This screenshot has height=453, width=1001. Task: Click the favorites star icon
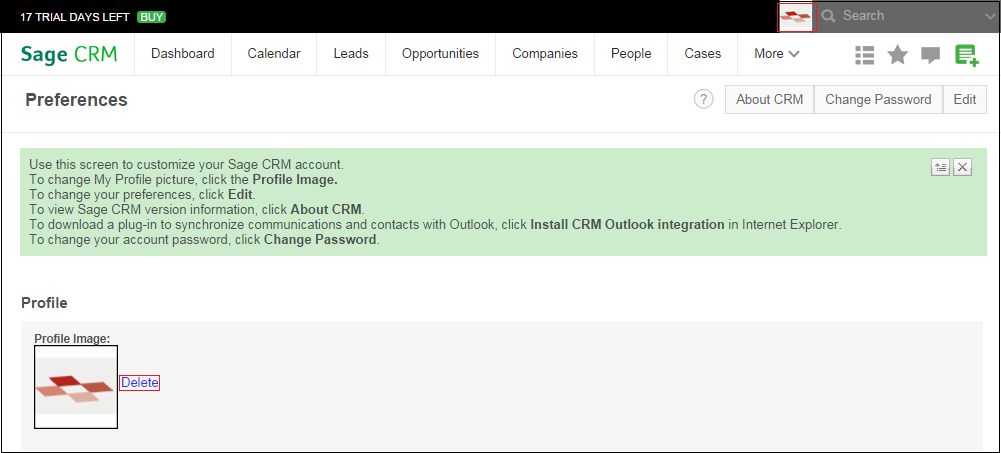click(898, 55)
